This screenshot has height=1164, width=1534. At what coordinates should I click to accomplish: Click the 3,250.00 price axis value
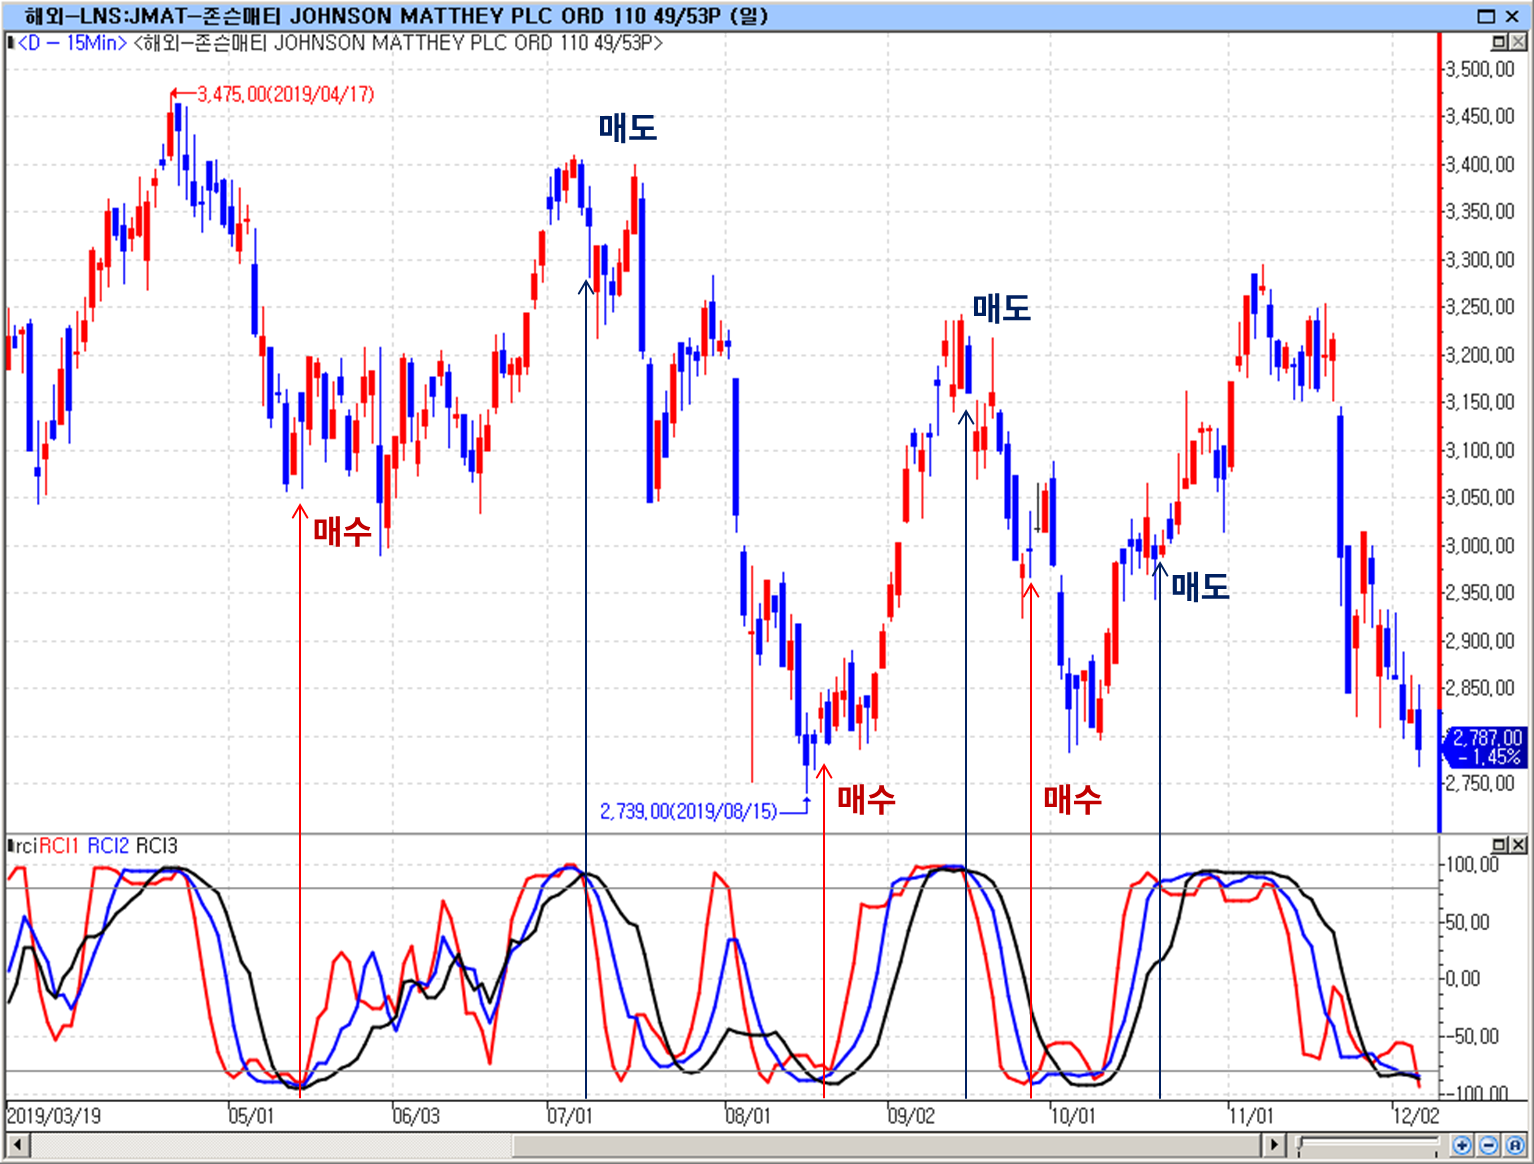tap(1480, 307)
